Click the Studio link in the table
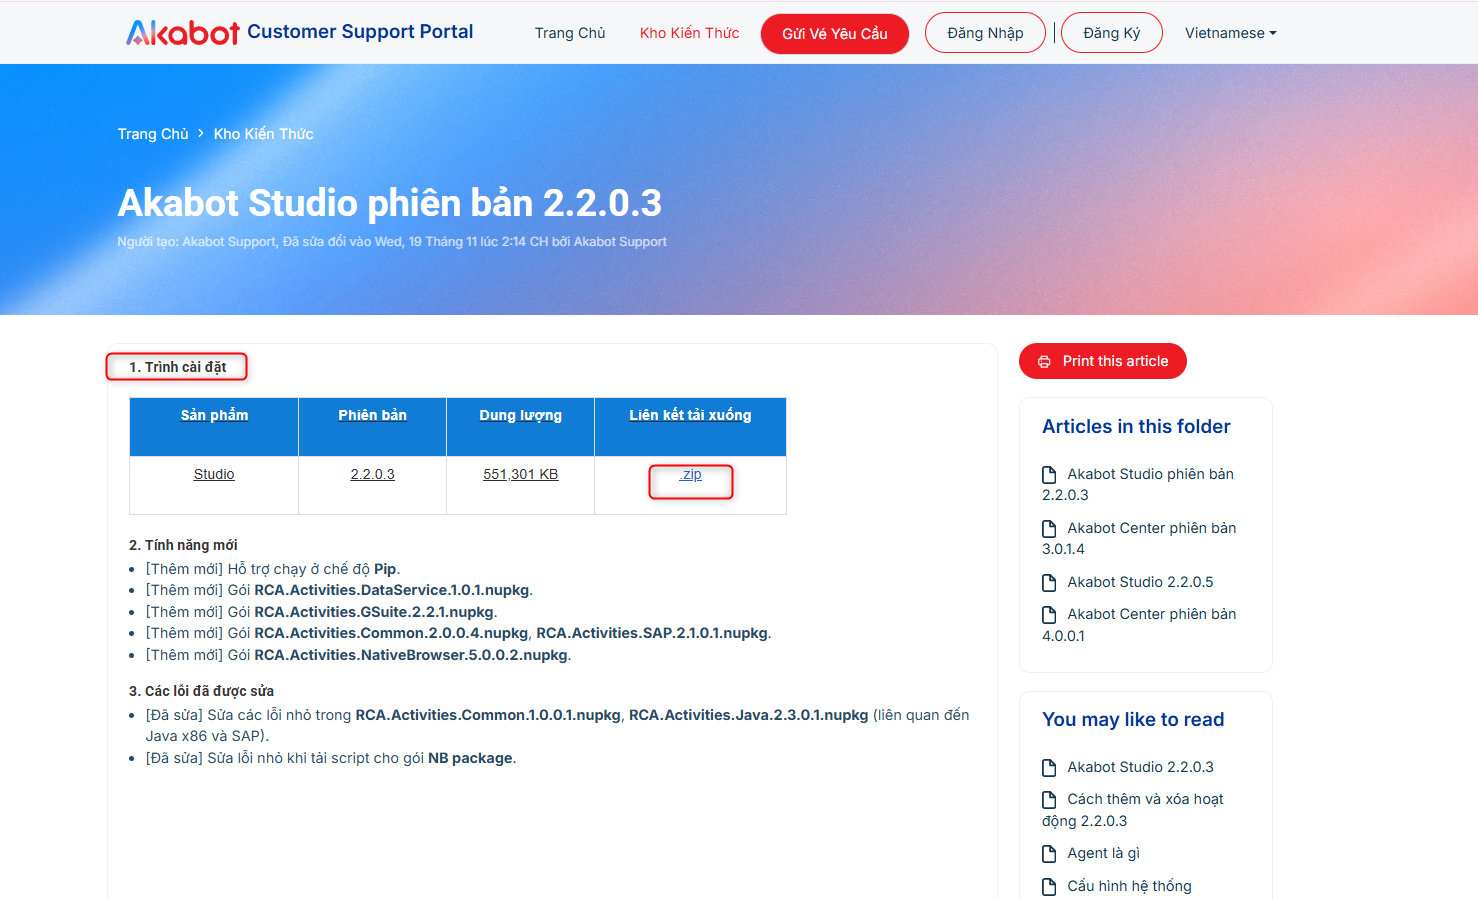Viewport: 1478px width, 899px height. coord(214,475)
